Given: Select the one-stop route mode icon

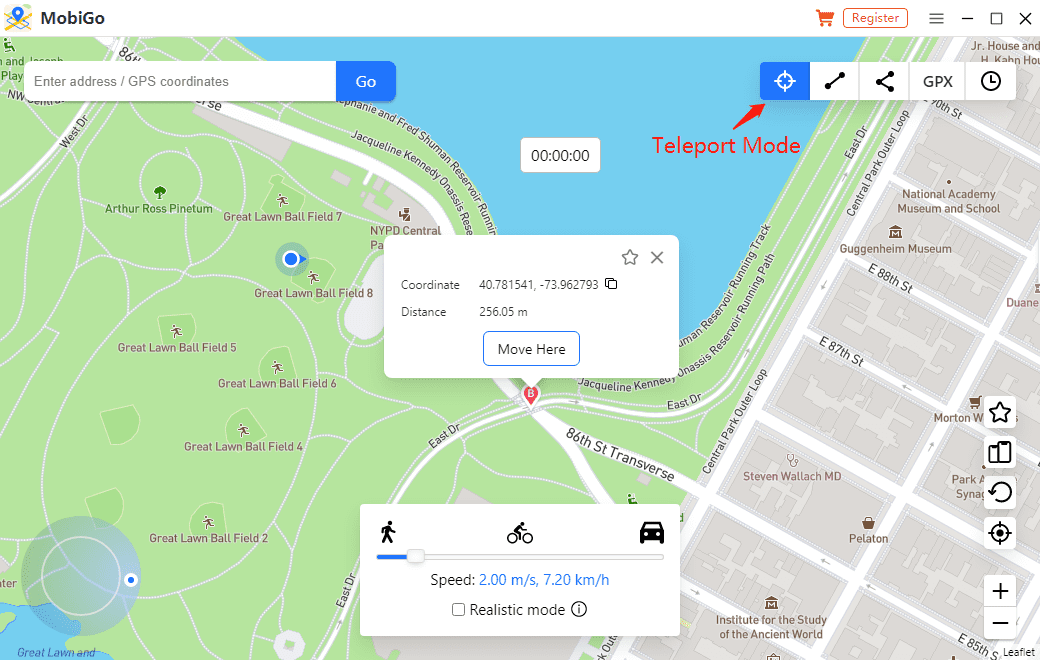Looking at the screenshot, I should coord(835,82).
